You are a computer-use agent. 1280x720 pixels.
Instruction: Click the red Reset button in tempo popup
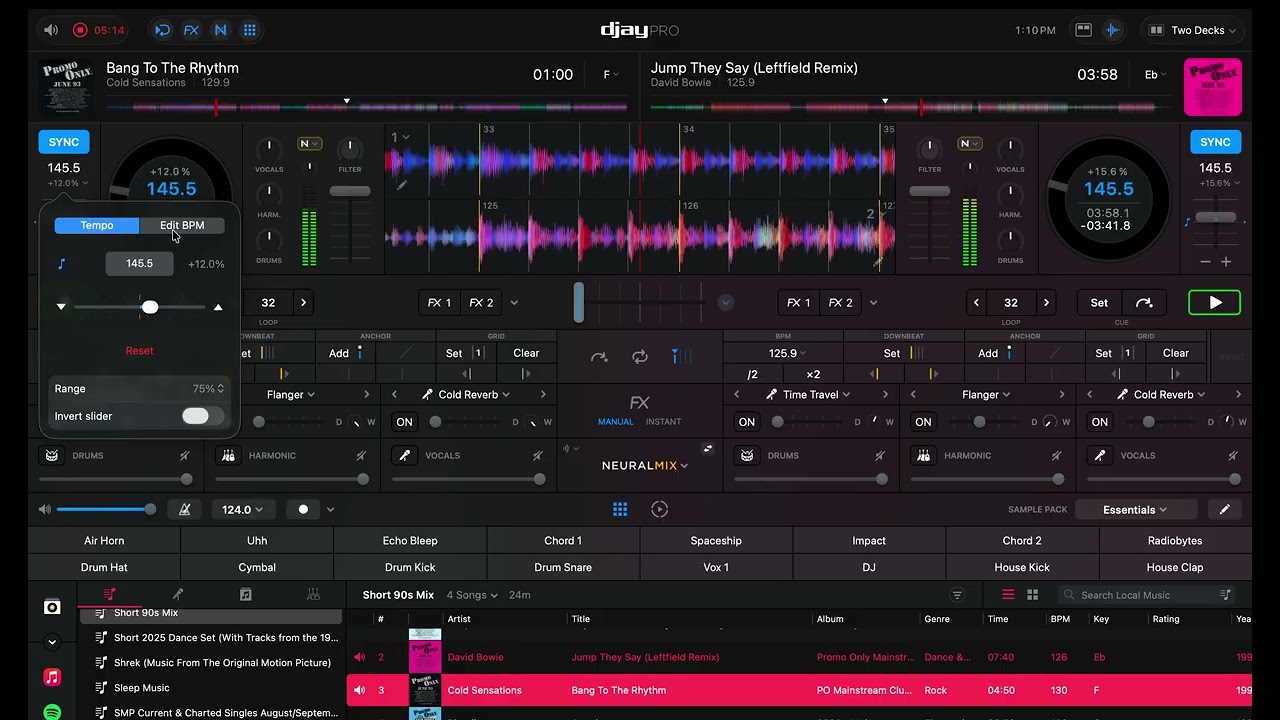[x=139, y=351]
